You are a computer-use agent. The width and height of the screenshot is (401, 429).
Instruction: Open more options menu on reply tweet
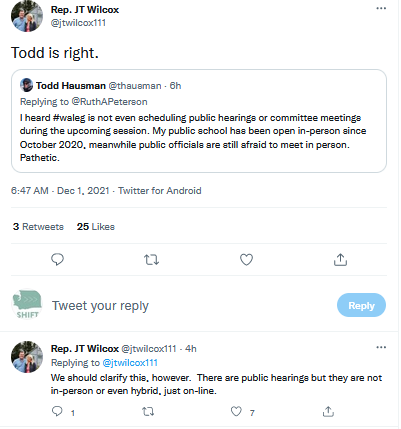381,347
